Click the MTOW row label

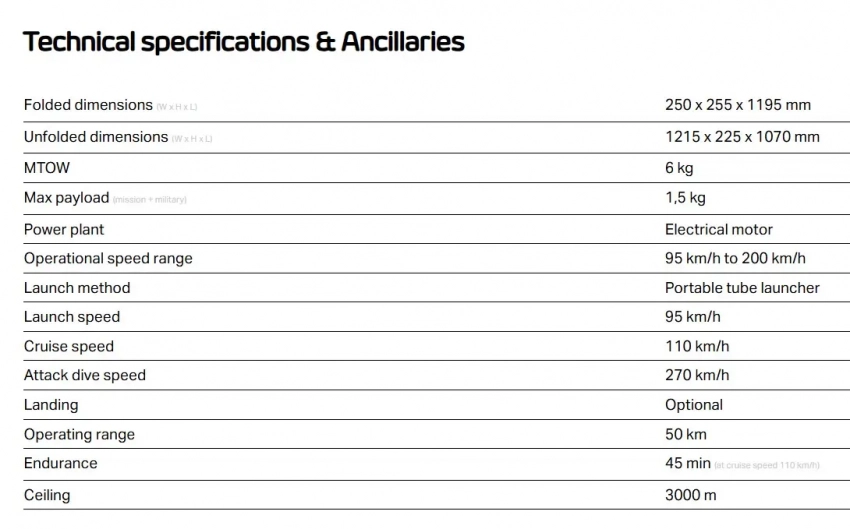47,168
